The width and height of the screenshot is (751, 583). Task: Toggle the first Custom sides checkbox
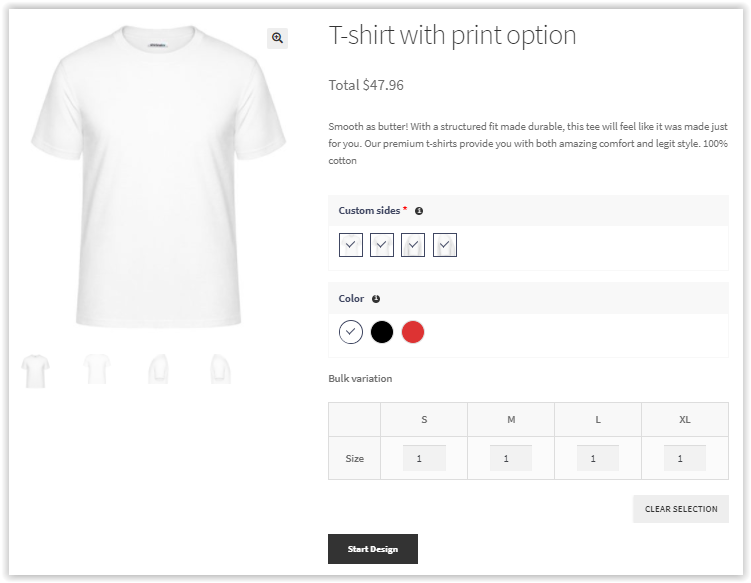coord(350,245)
